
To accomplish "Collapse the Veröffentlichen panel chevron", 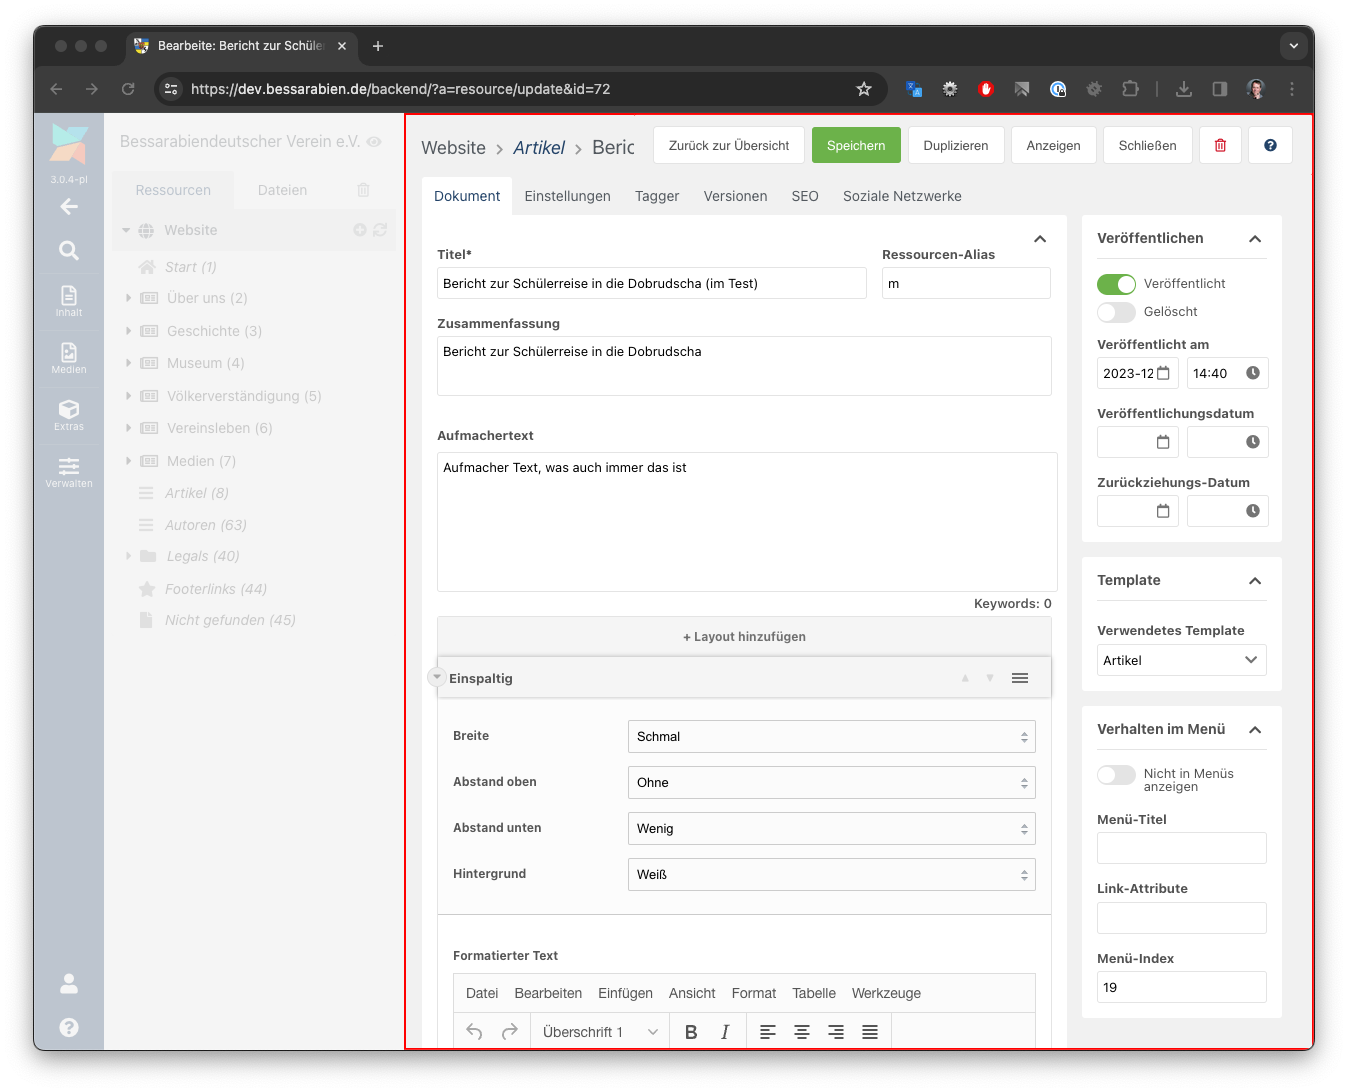I will point(1255,239).
